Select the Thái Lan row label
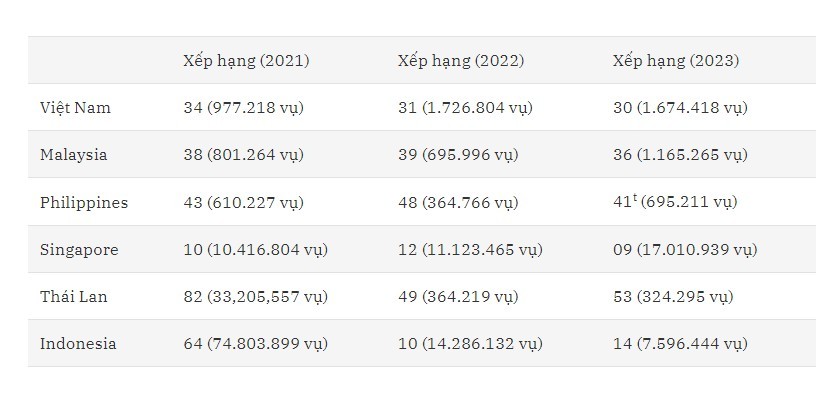The image size is (838, 400). tap(73, 297)
